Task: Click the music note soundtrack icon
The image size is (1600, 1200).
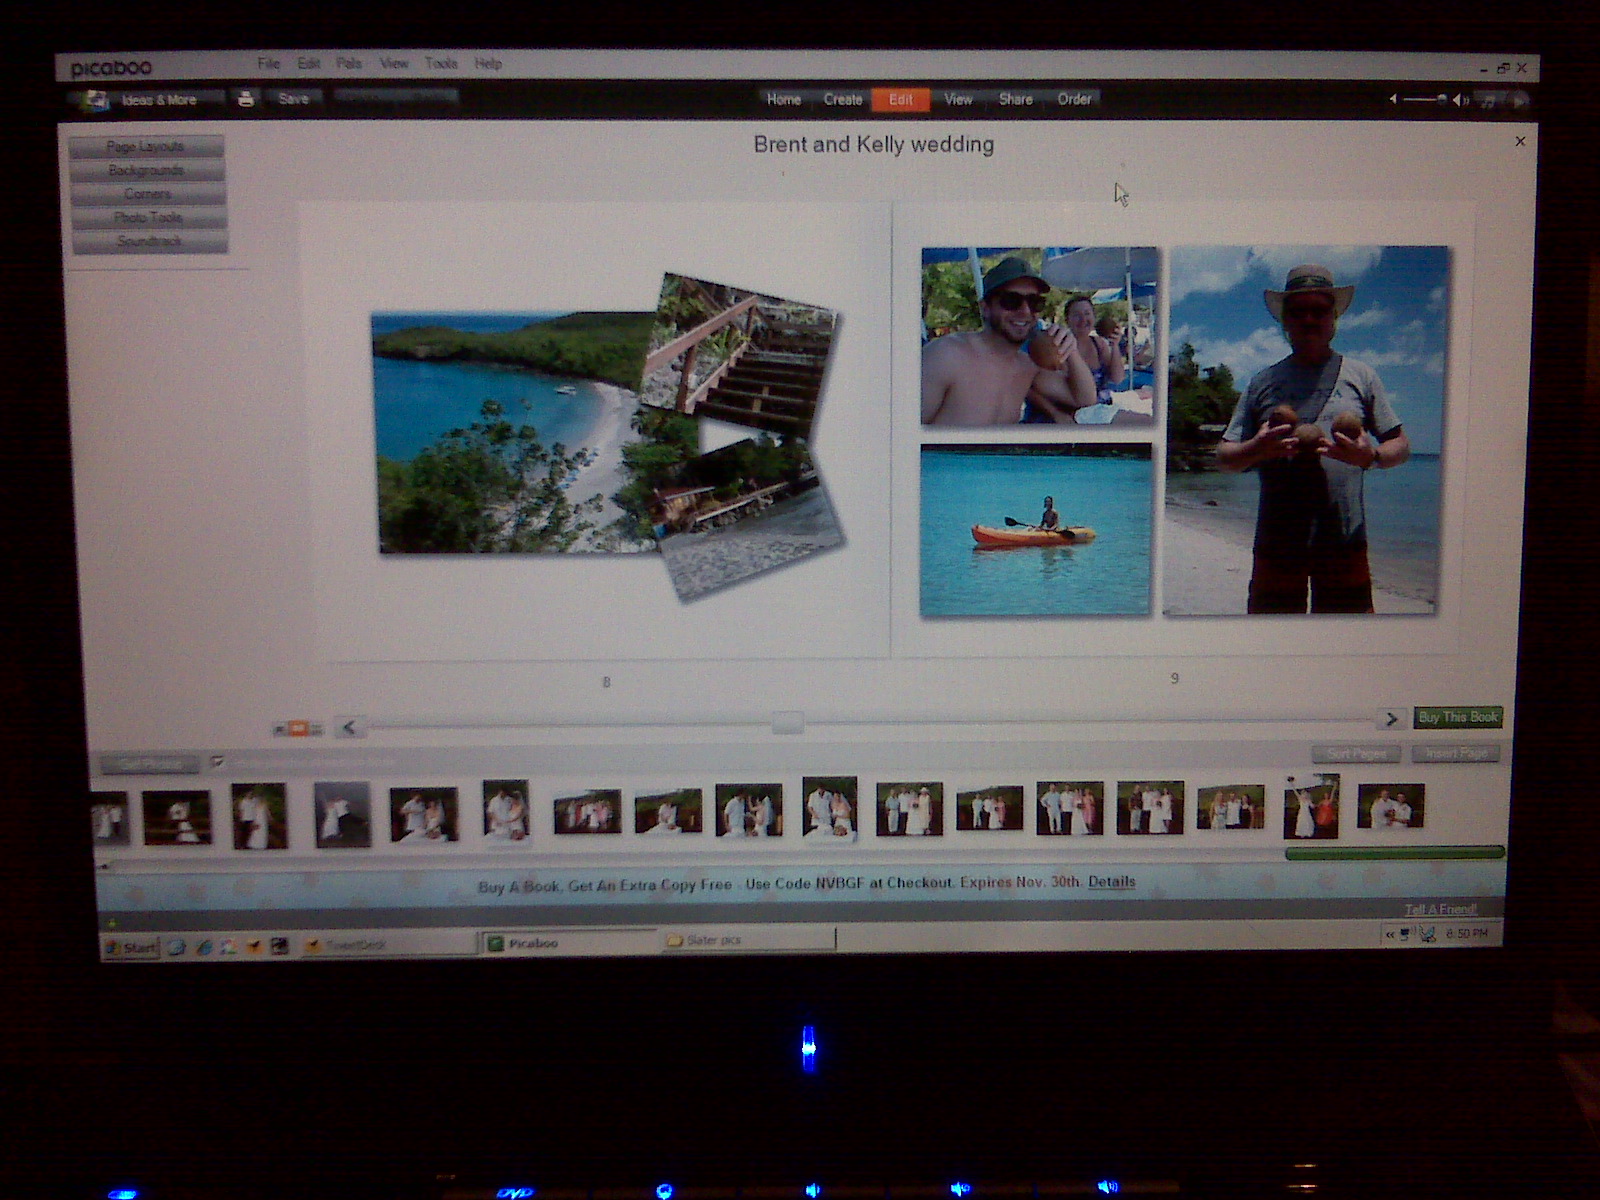Action: 1489,101
